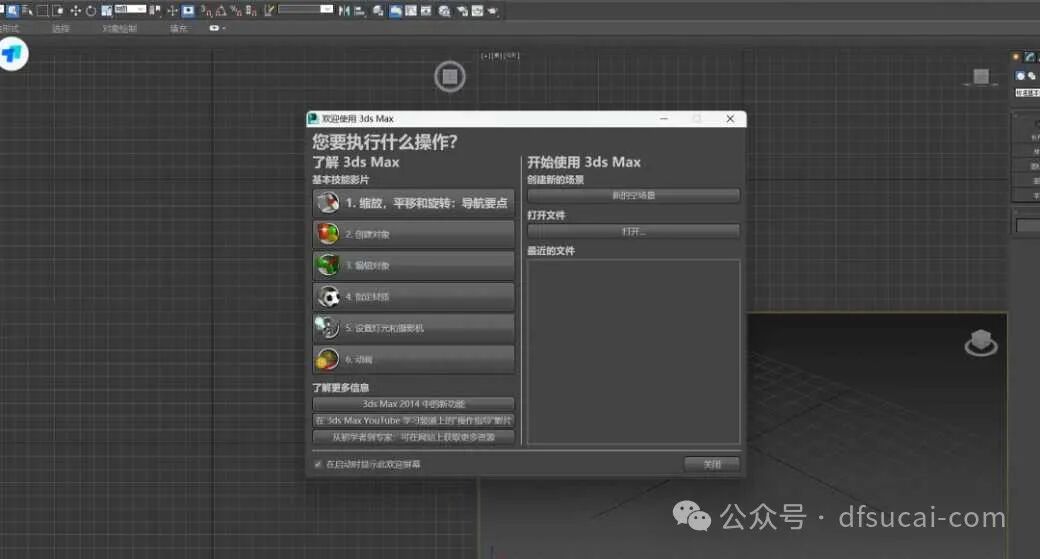This screenshot has width=1040, height=559.
Task: Play video 6 动画
Action: 413,359
